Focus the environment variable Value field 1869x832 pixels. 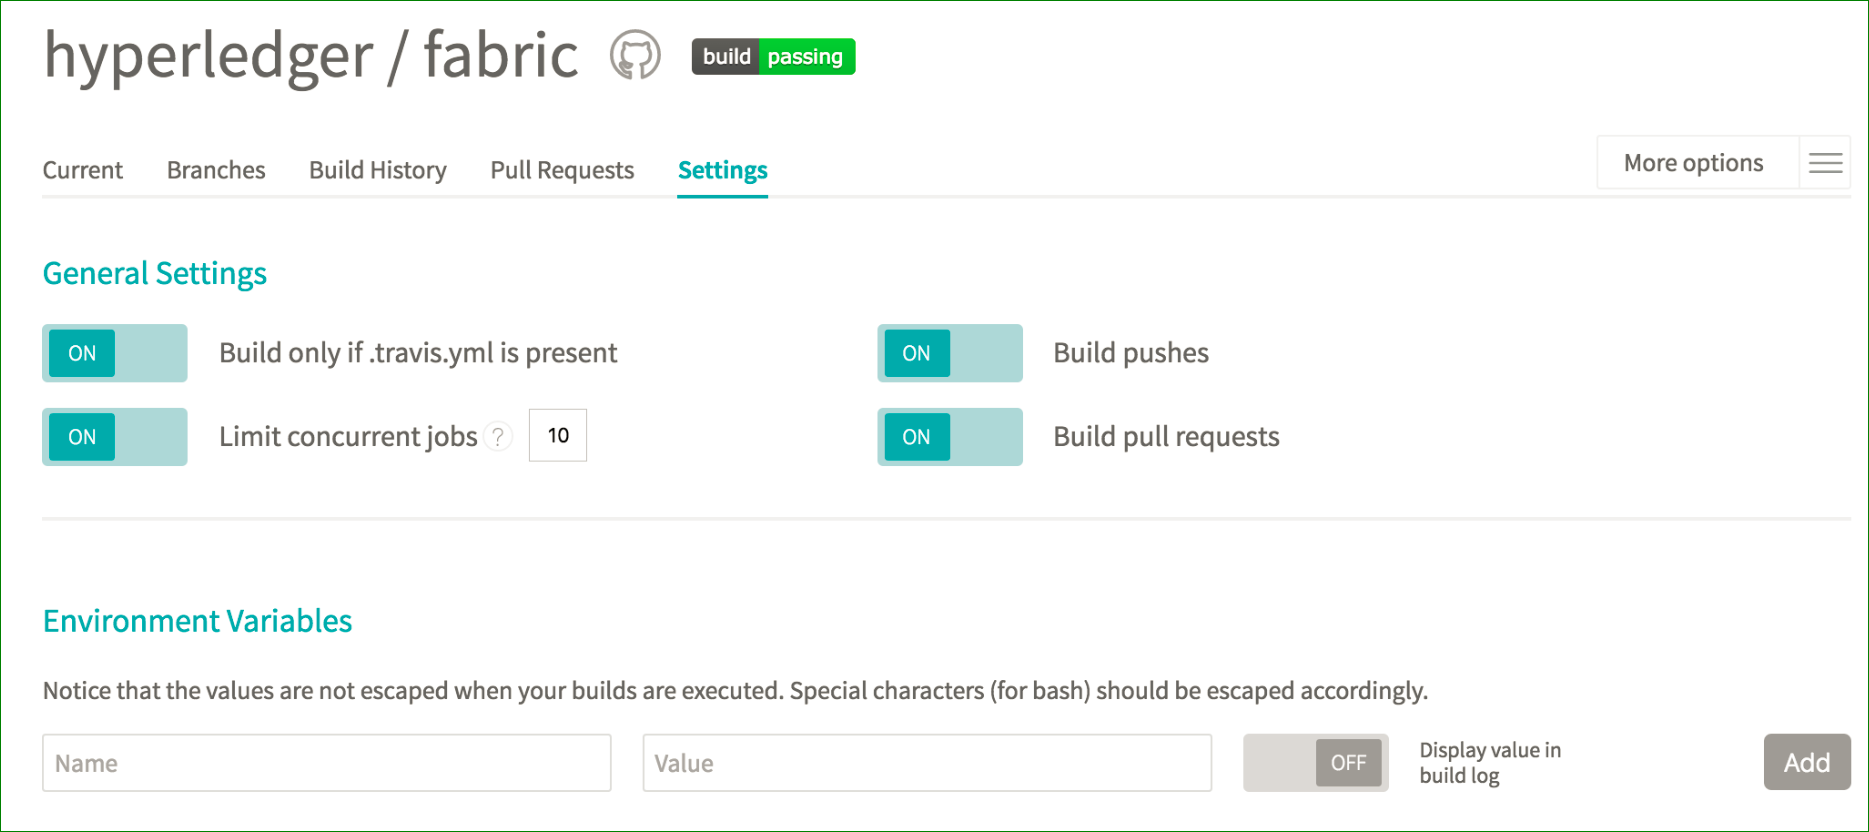tap(927, 763)
